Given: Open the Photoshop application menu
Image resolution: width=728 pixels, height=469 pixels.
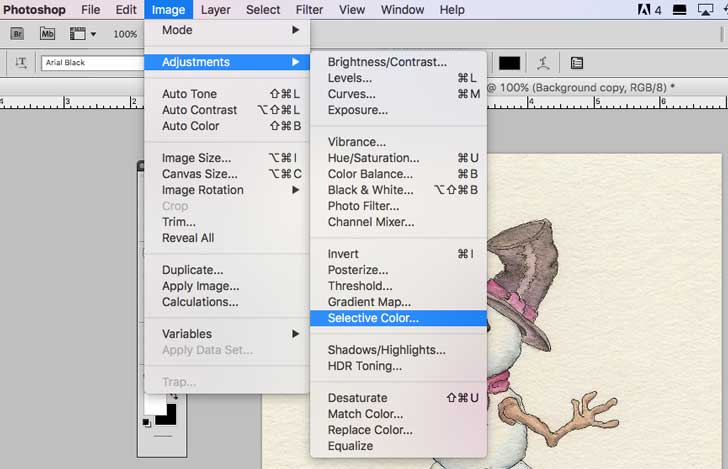Looking at the screenshot, I should [x=34, y=10].
